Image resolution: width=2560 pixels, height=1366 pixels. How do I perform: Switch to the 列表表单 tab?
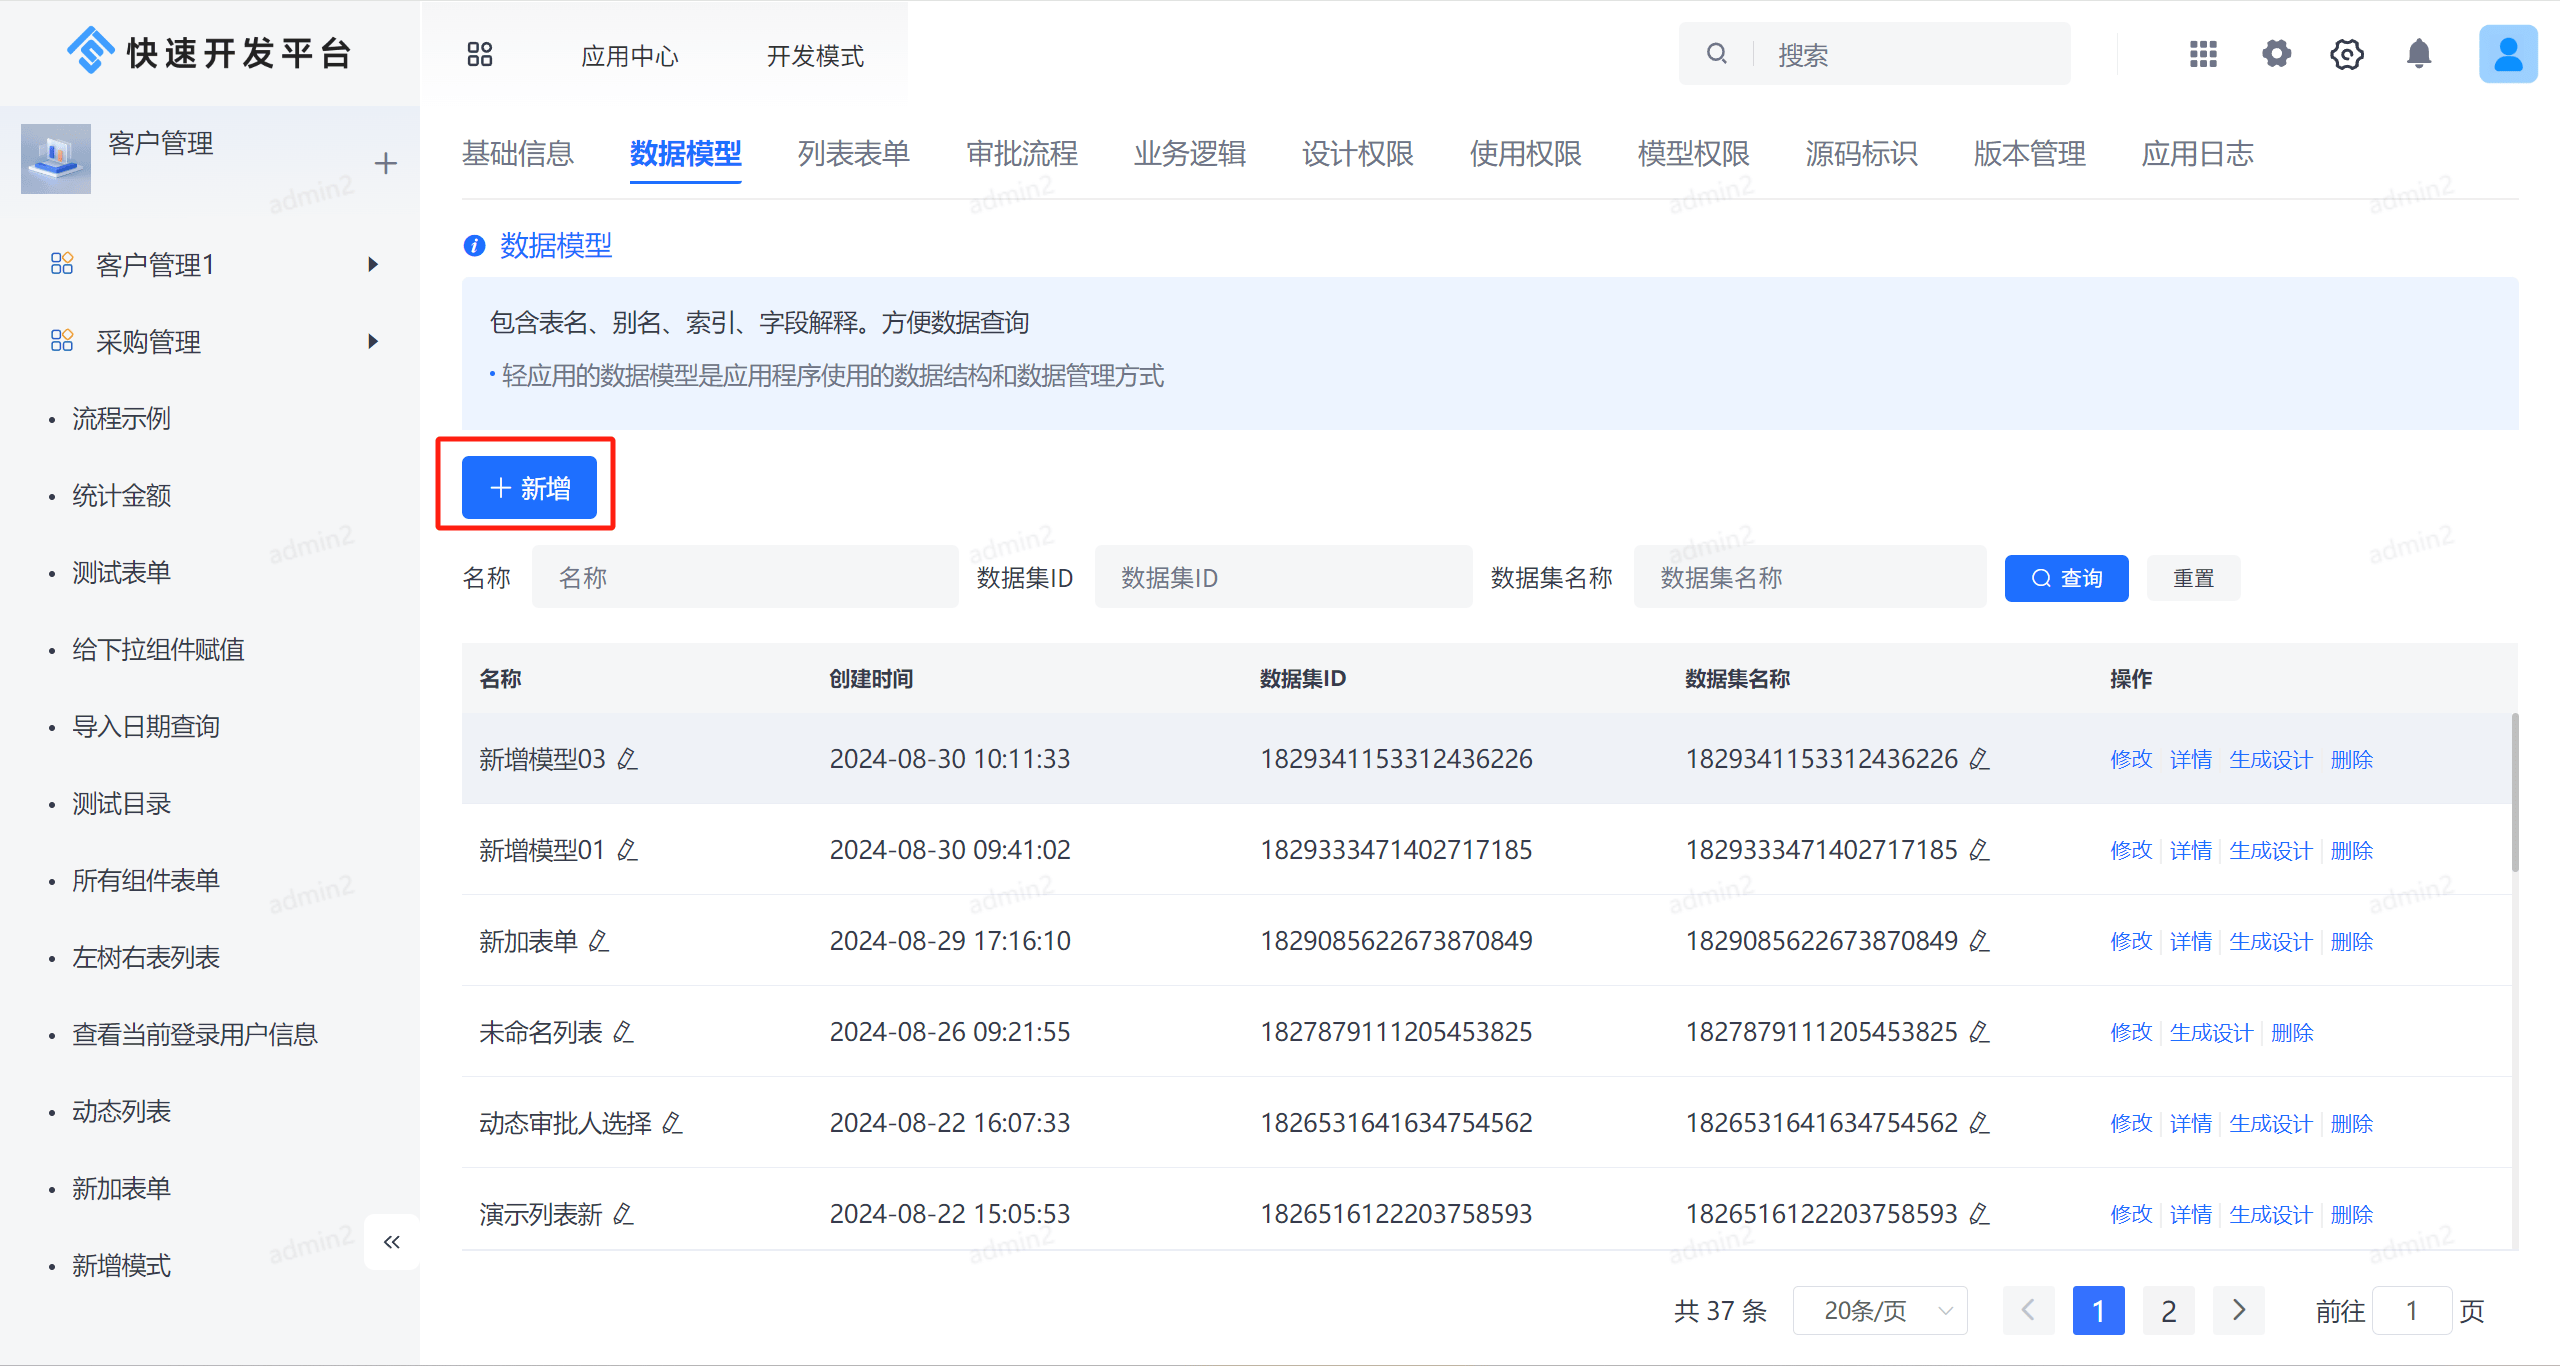853,154
